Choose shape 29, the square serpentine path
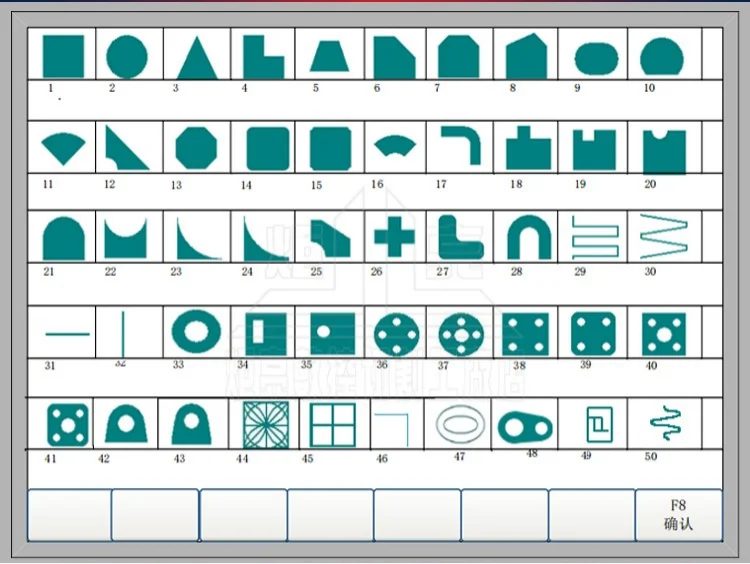Viewport: 750px width, 564px height. [596, 237]
